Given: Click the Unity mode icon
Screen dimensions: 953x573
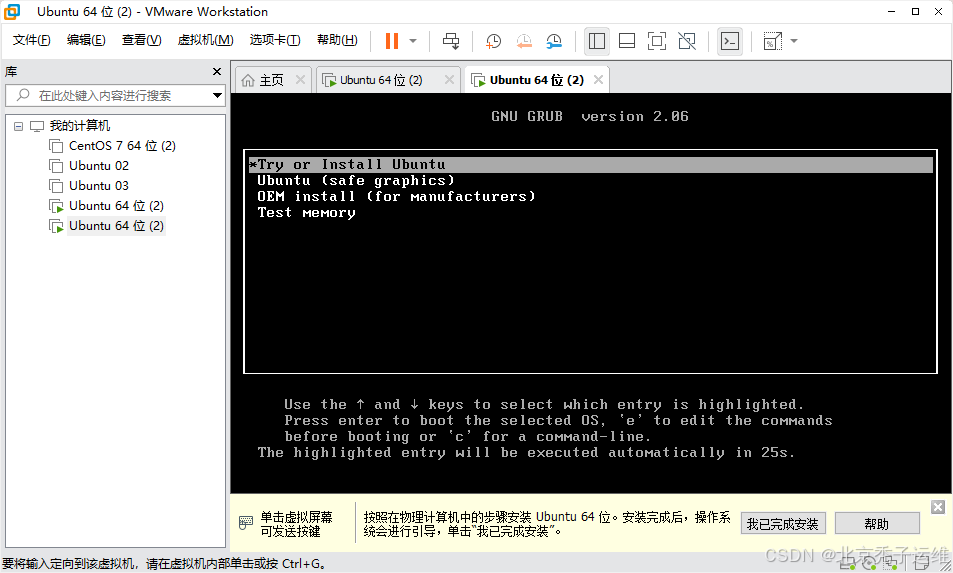Looking at the screenshot, I should [x=687, y=41].
